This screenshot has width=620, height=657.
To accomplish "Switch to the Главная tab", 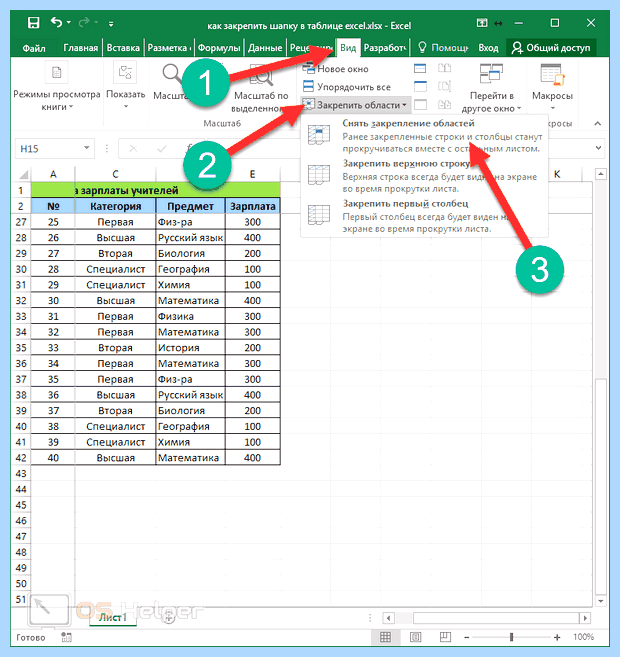I will 80,48.
